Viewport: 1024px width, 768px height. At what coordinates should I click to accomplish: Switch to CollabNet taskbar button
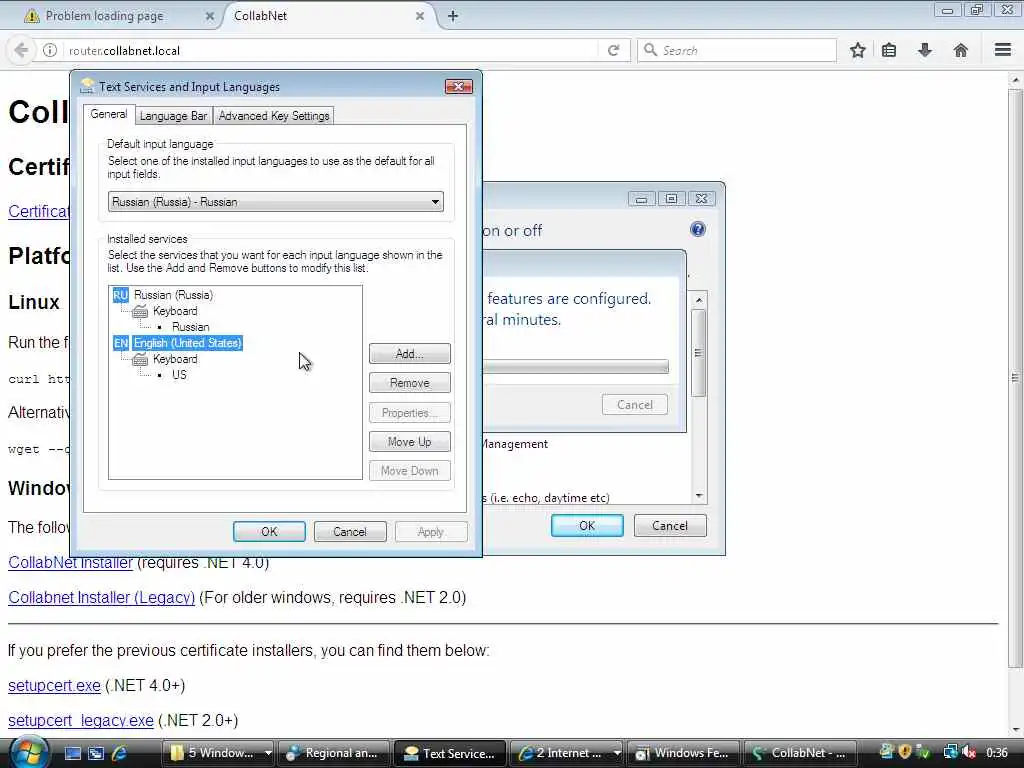pyautogui.click(x=799, y=753)
